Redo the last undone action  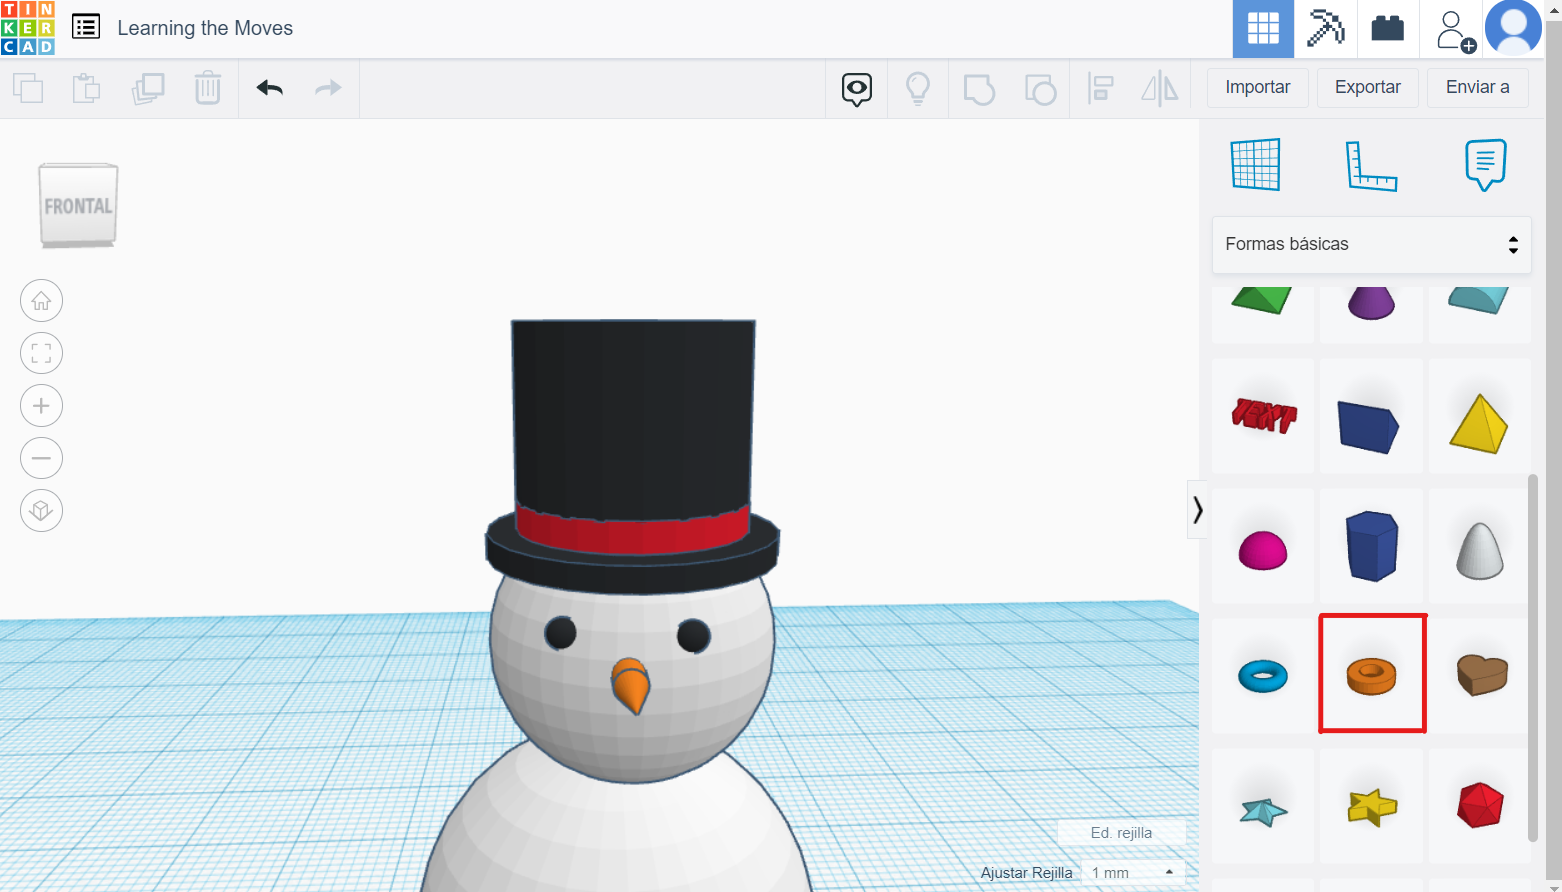point(328,88)
